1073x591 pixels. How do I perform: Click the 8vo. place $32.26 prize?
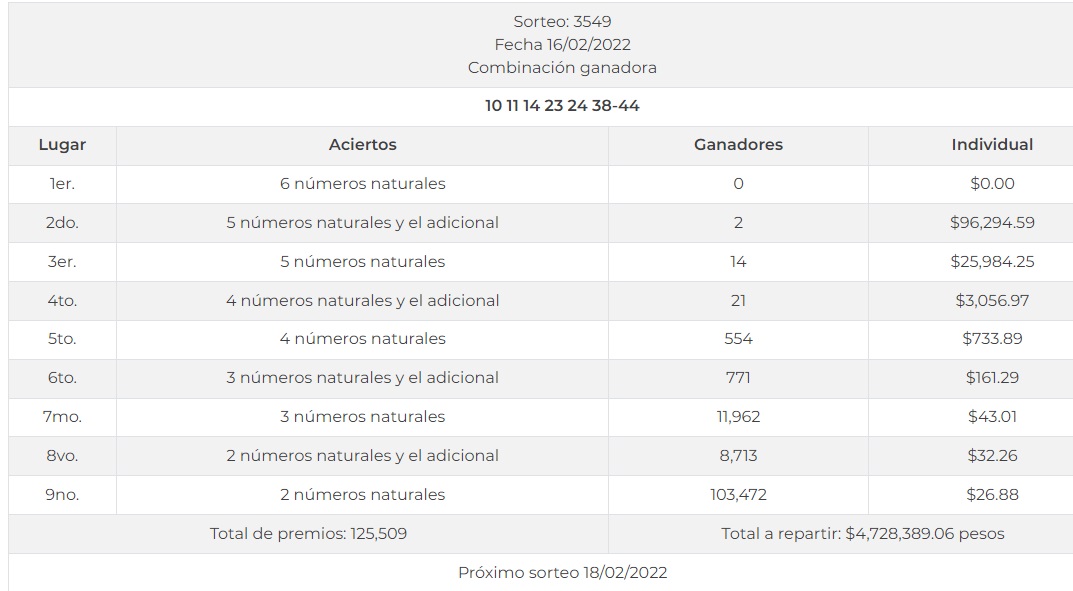[992, 456]
